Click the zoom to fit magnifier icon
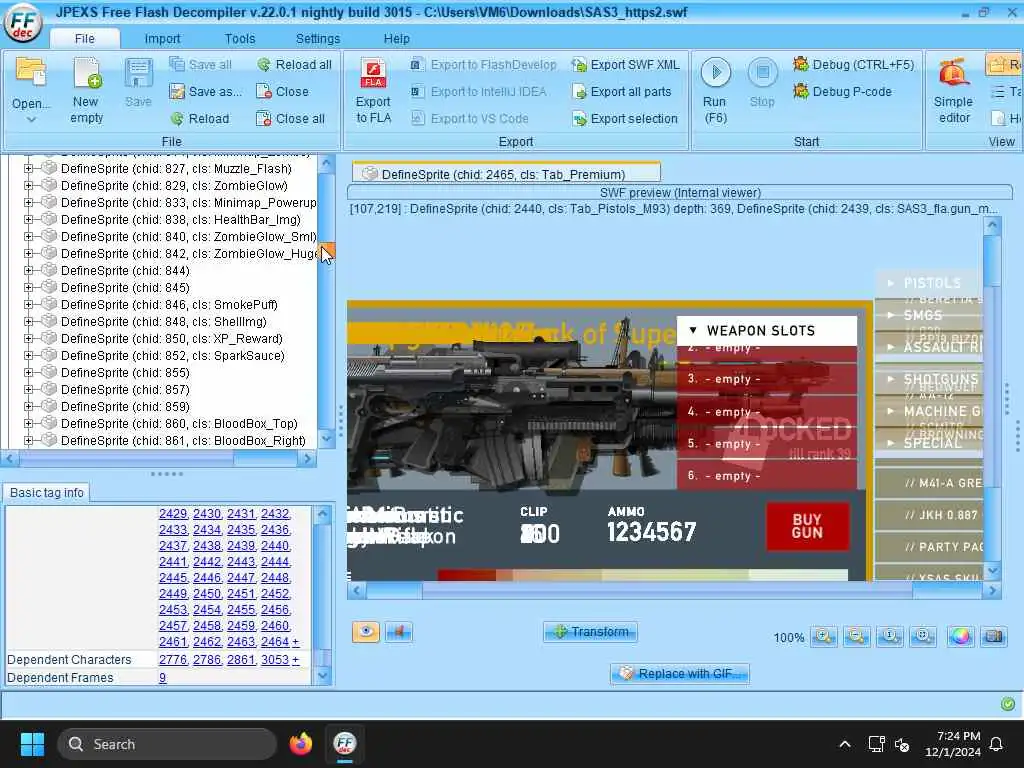This screenshot has height=768, width=1024. coord(923,636)
